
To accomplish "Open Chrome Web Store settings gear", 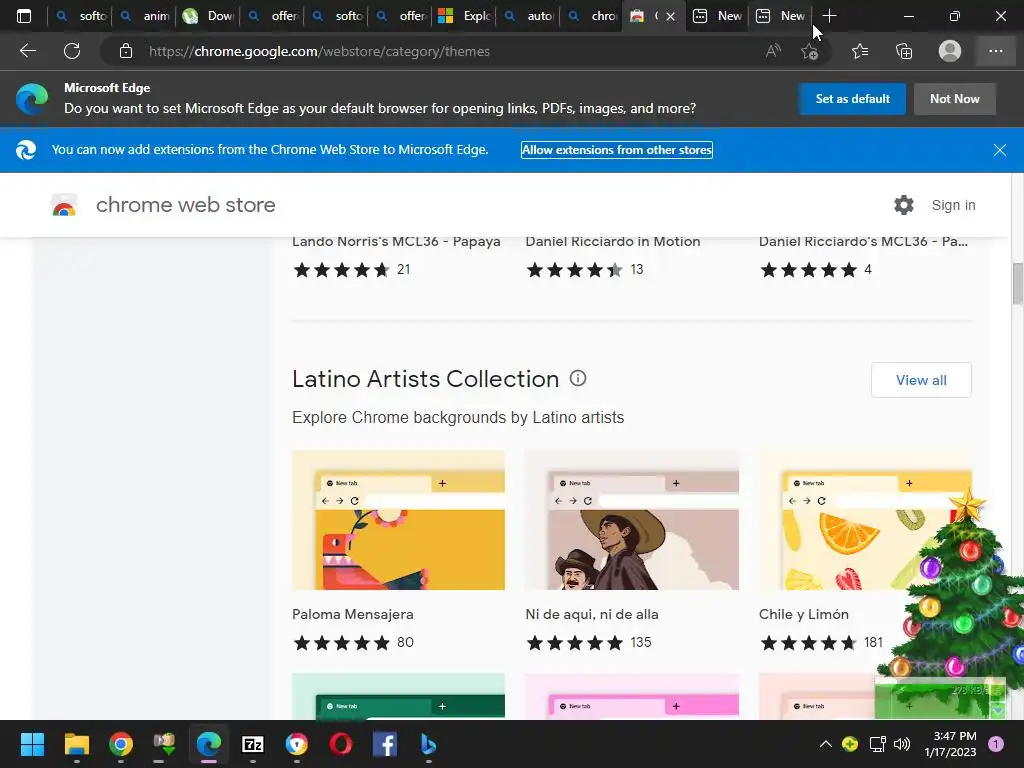I will pyautogui.click(x=904, y=205).
